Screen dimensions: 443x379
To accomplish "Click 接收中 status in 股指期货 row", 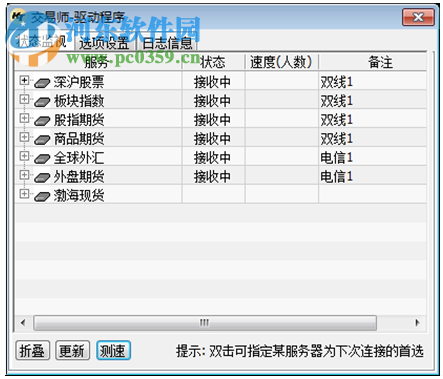I will click(212, 120).
